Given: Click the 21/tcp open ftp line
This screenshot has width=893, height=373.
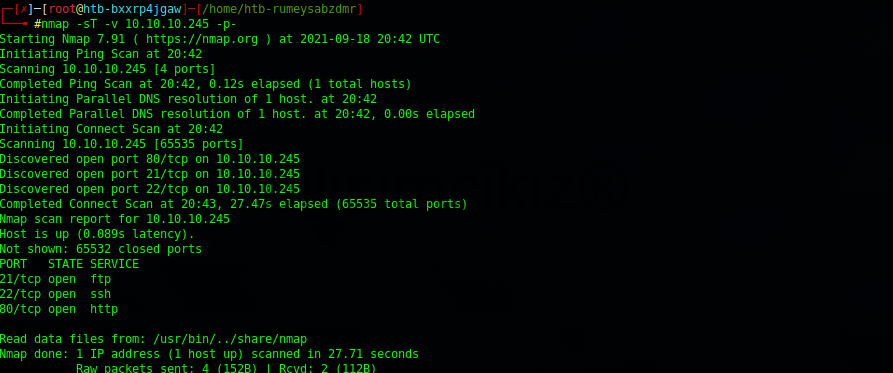Looking at the screenshot, I should point(55,279).
